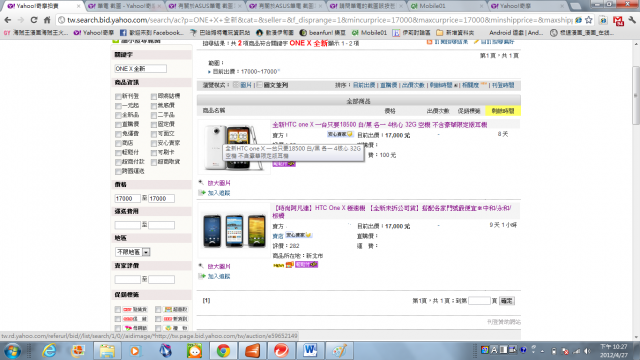640x360 pixels.
Task: Bookmark this page with the star icon
Action: pyautogui.click(x=589, y=20)
